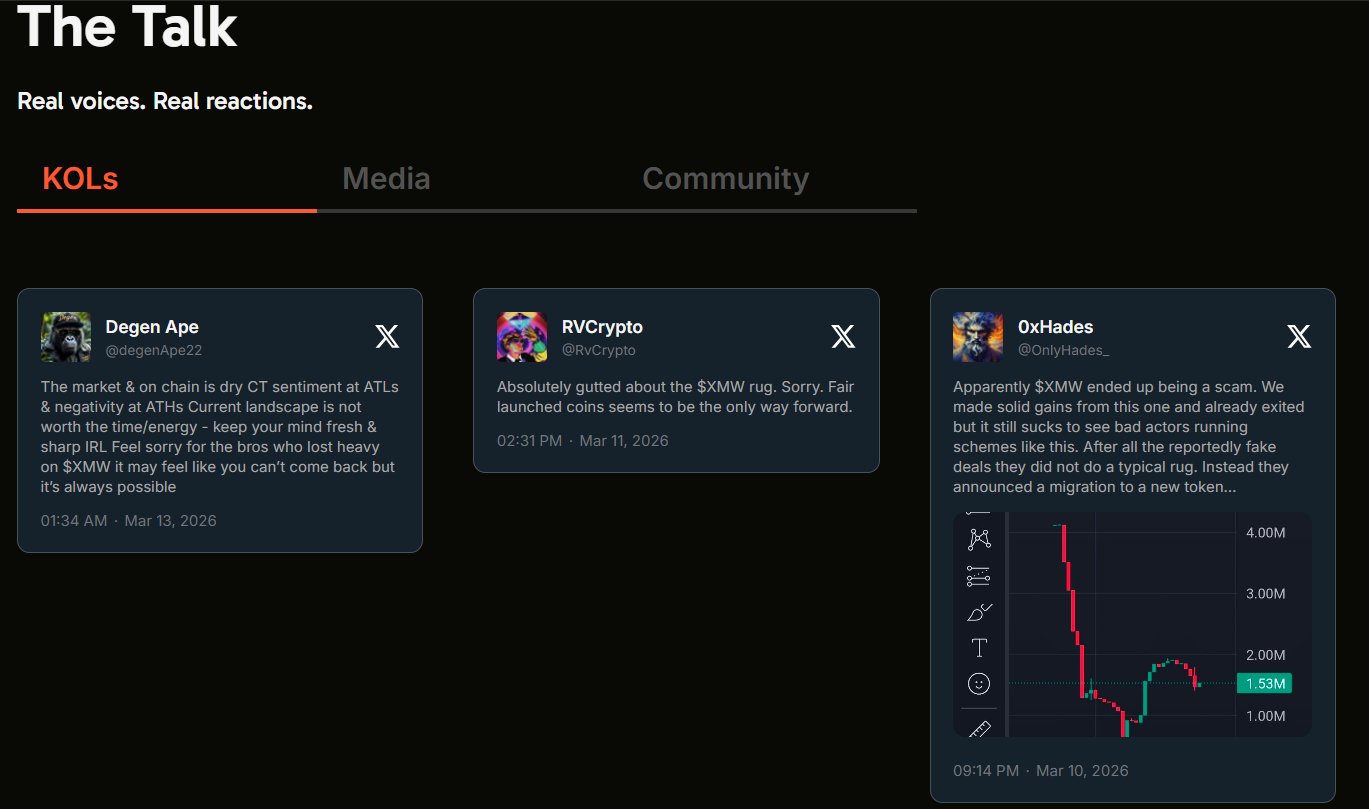1369x809 pixels.
Task: Open the @OnlyHades_ handle link
Action: coord(1063,350)
